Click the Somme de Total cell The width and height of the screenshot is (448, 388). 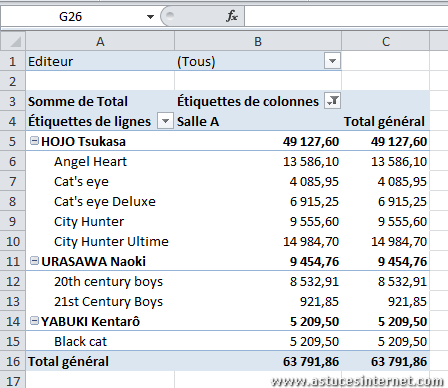click(x=100, y=101)
